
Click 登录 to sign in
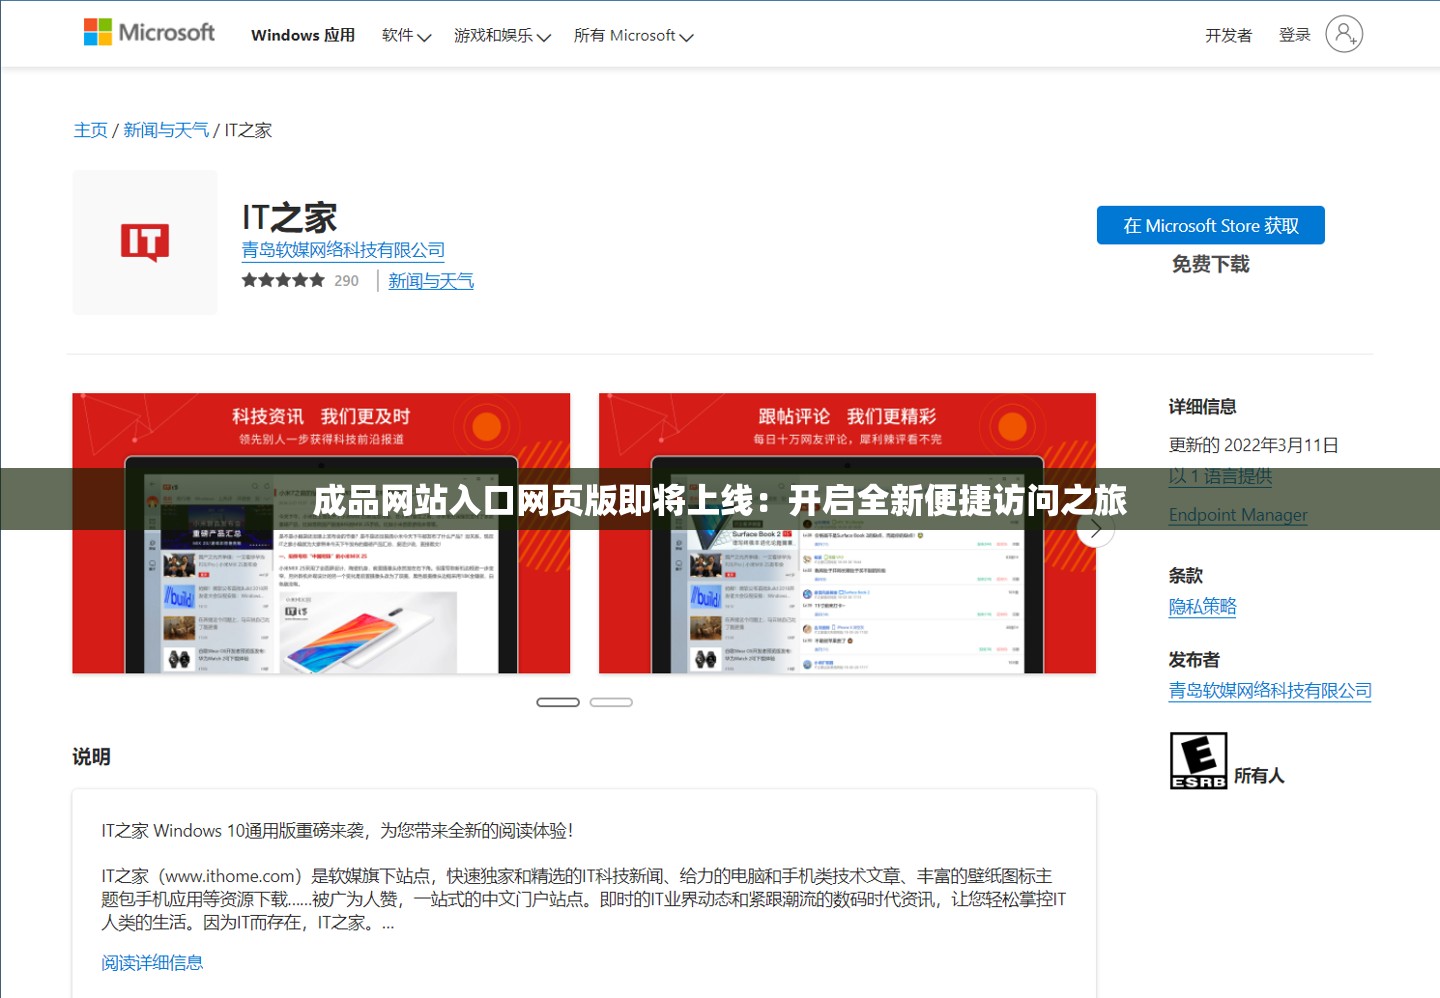tap(1294, 33)
